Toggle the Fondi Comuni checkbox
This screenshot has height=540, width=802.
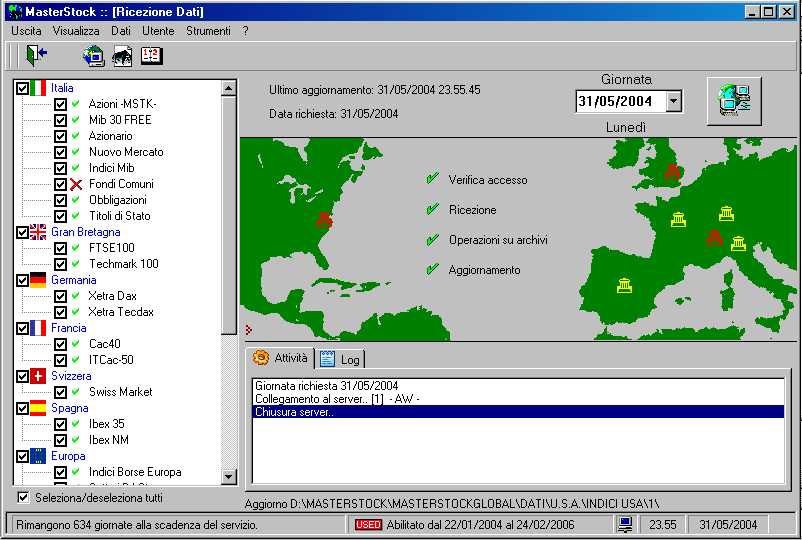pyautogui.click(x=60, y=184)
